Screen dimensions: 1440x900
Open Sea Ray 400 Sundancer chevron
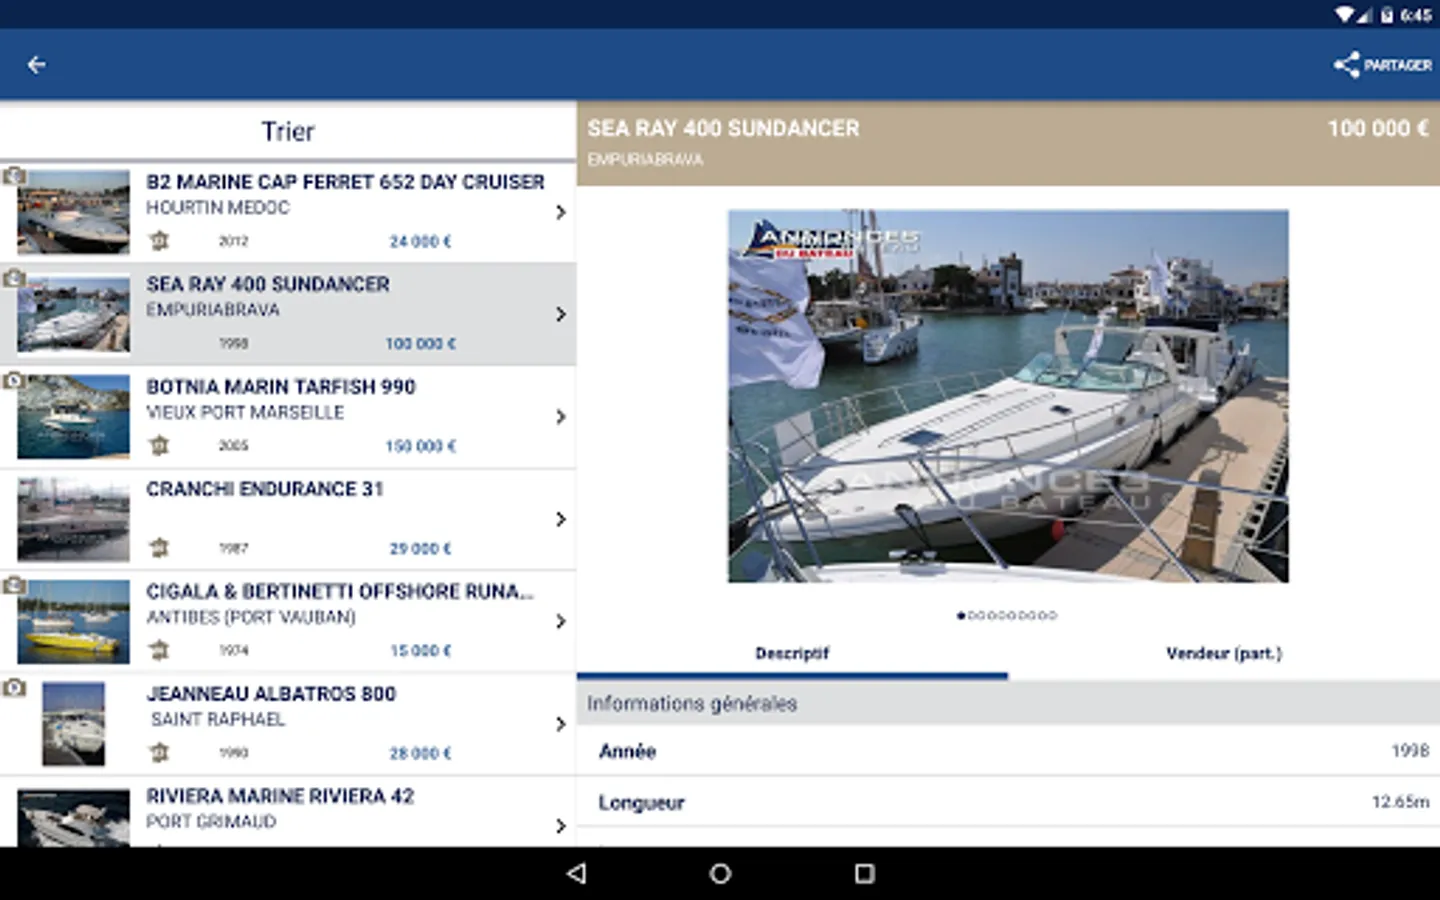560,314
